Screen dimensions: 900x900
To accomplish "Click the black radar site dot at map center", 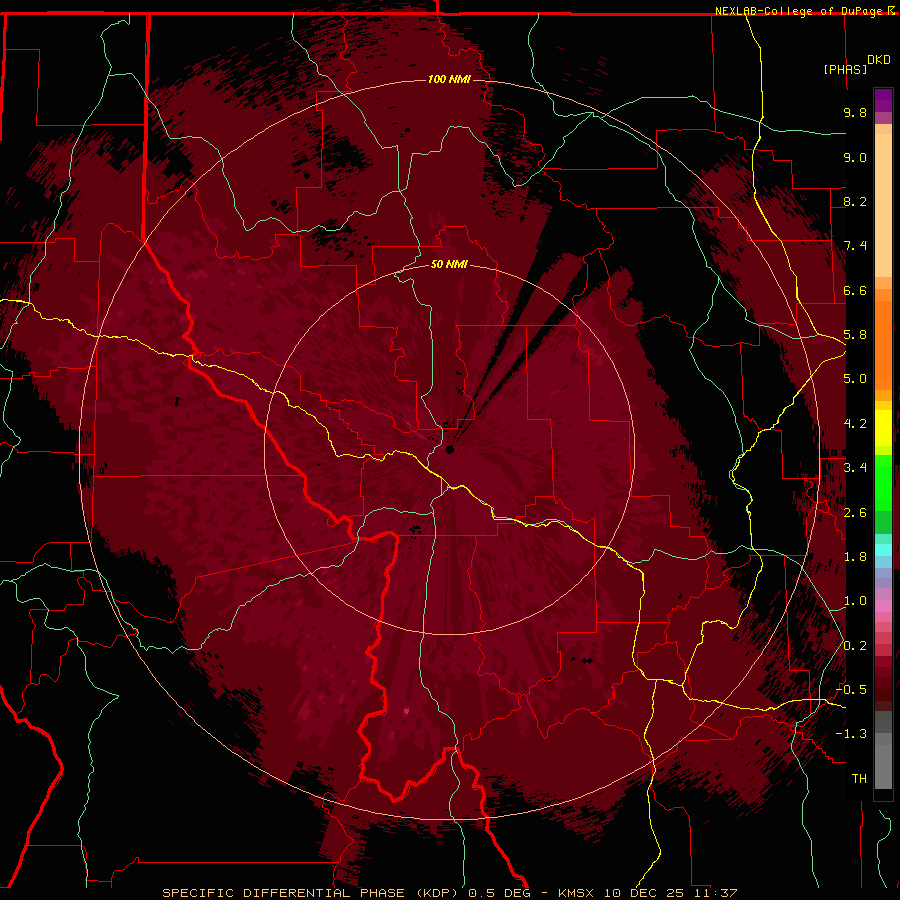I will pos(450,450).
